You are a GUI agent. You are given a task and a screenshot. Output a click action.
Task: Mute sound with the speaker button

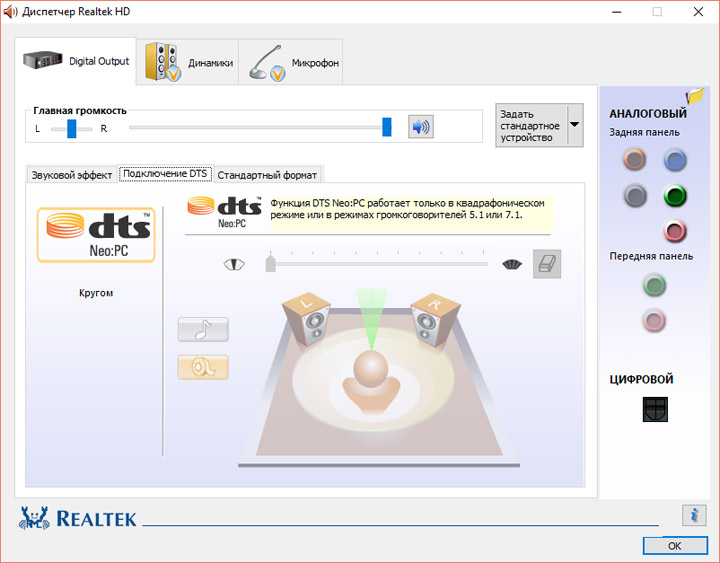pyautogui.click(x=421, y=127)
